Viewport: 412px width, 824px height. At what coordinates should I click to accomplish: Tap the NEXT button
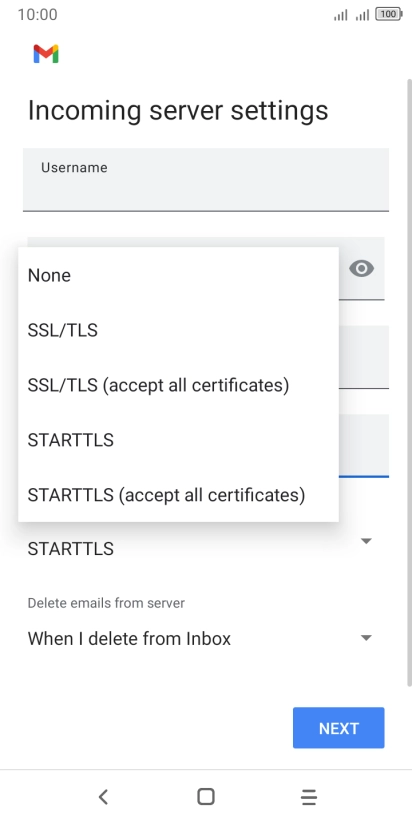pos(338,728)
